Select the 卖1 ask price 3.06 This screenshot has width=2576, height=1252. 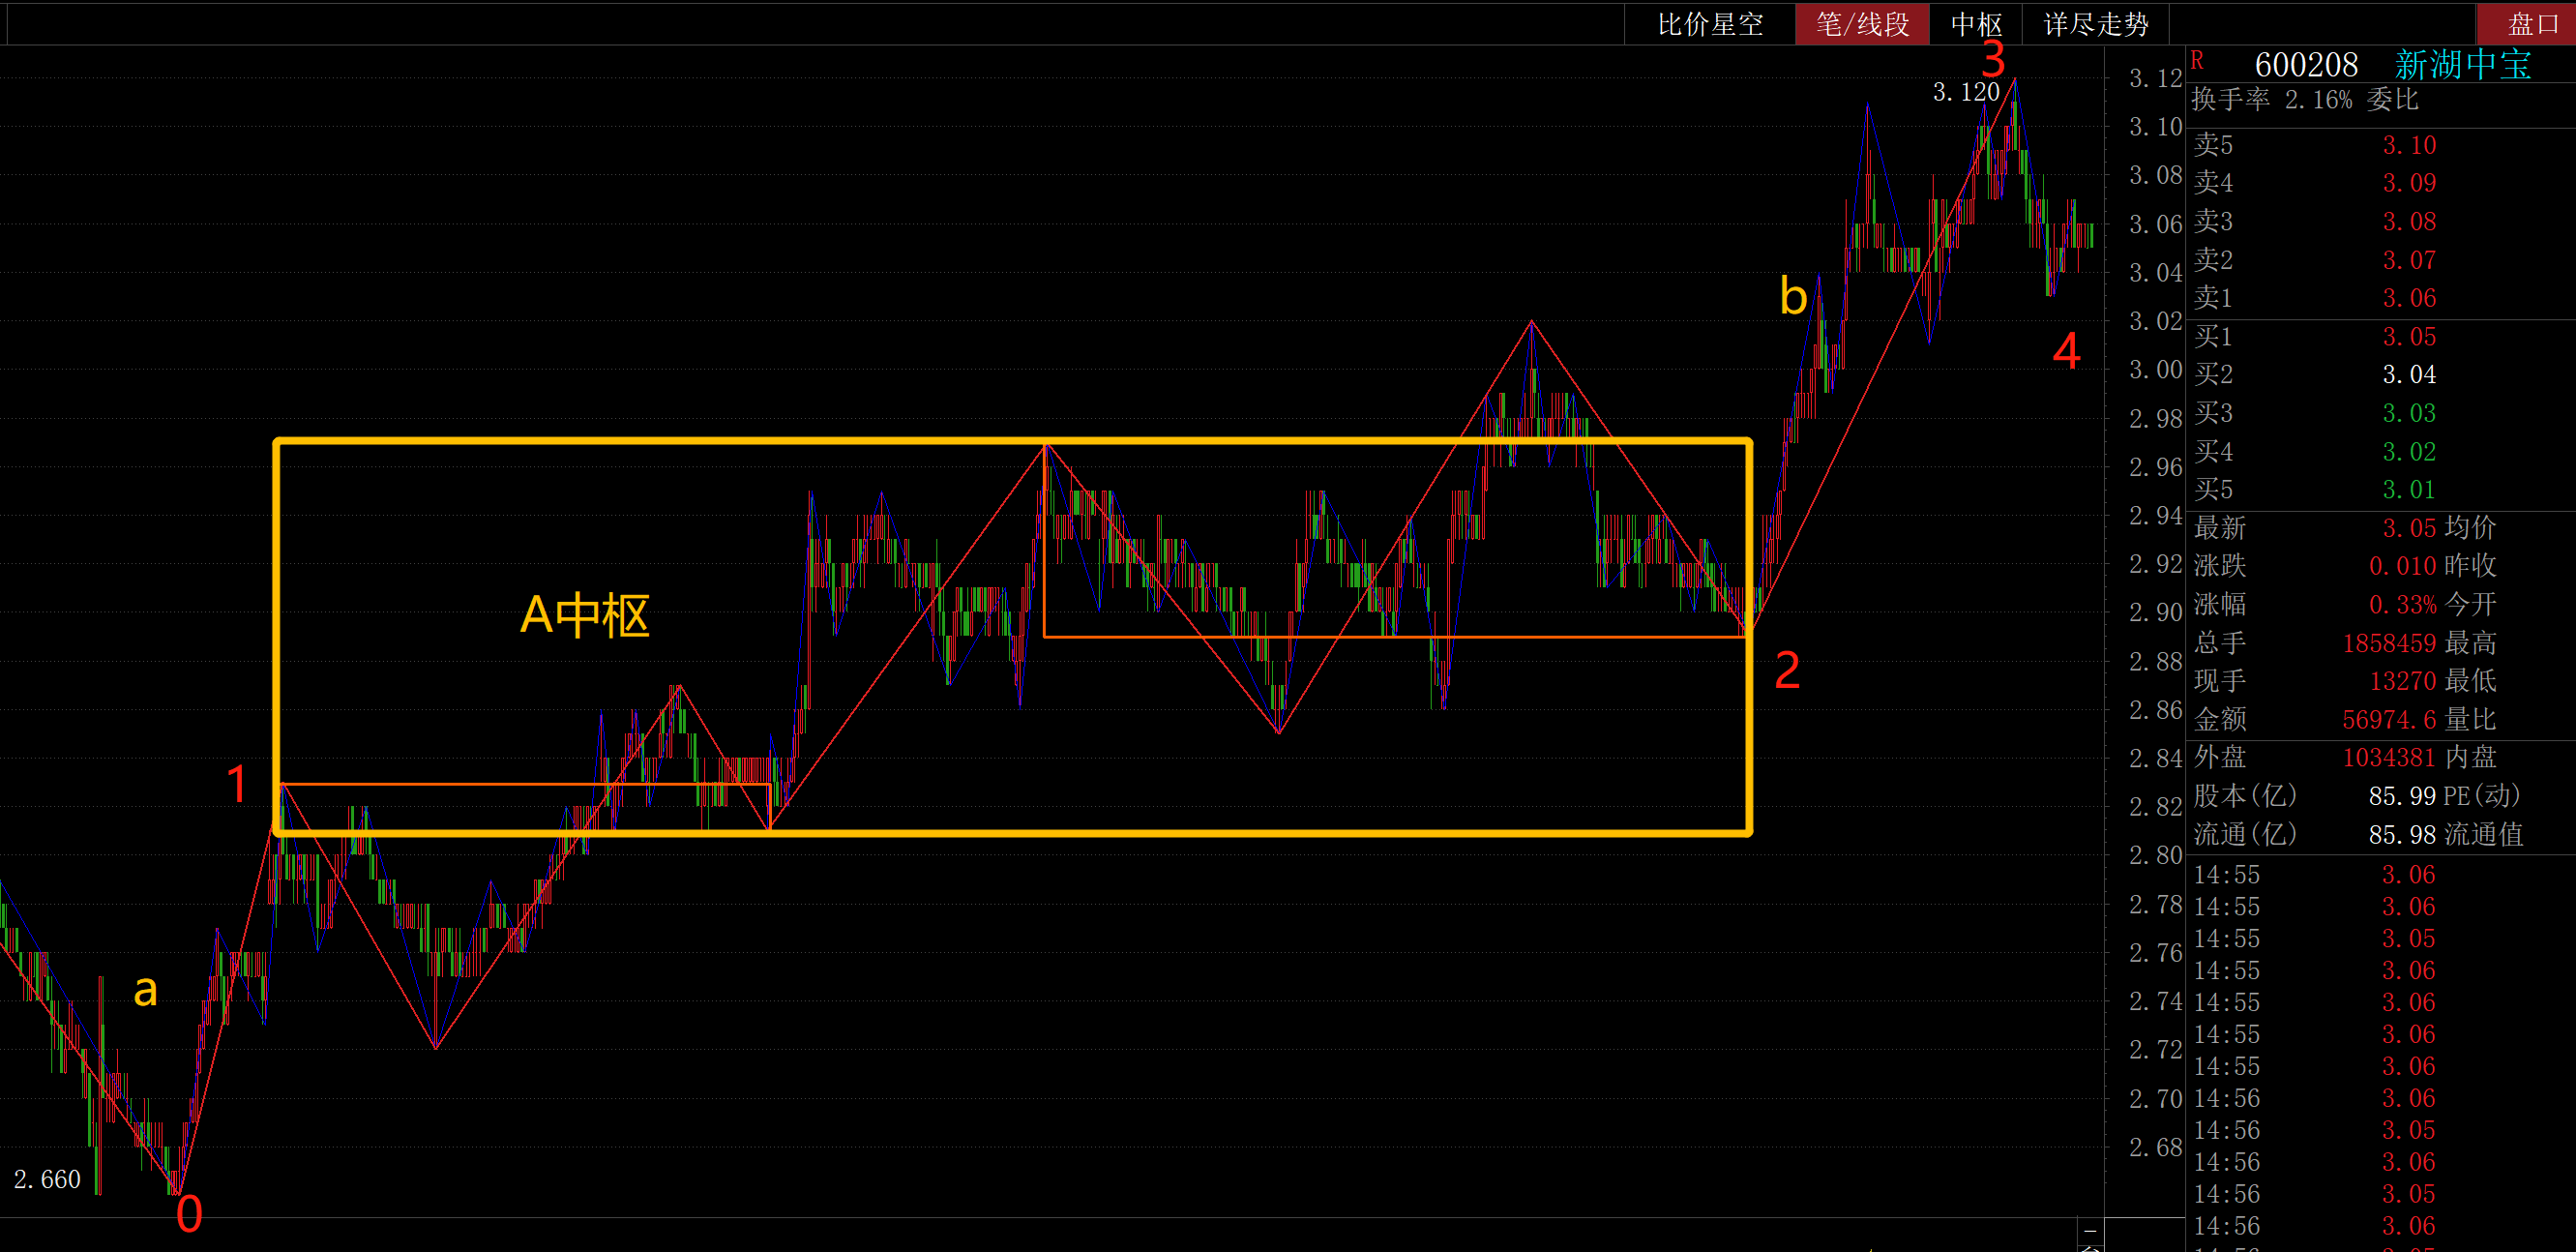(x=2409, y=298)
